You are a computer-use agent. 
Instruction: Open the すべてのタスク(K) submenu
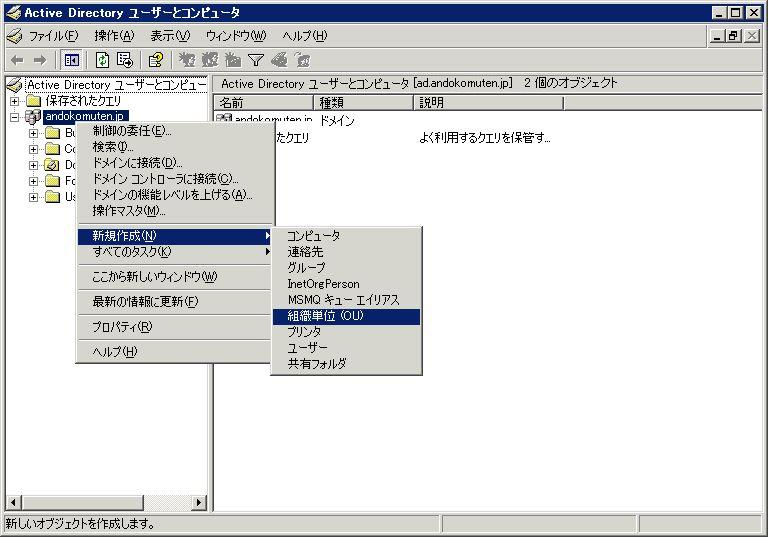174,252
